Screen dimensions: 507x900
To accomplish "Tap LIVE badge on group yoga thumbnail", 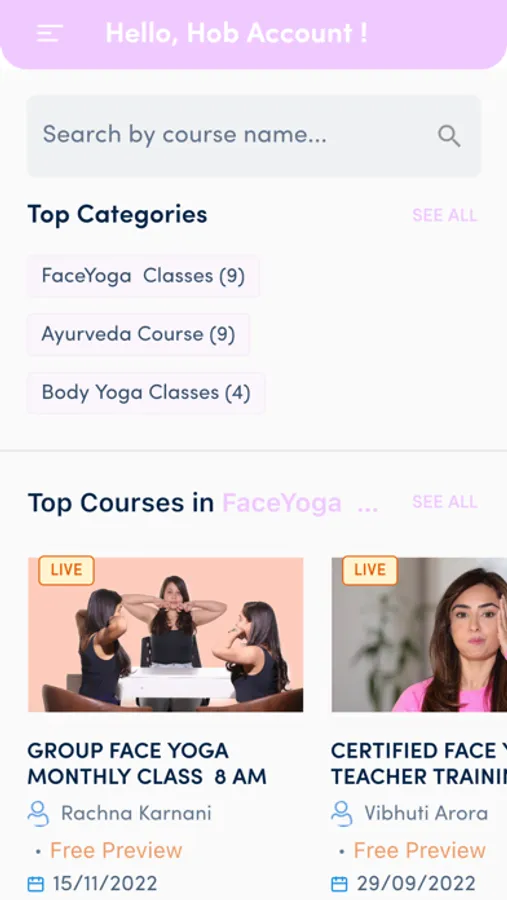I will pyautogui.click(x=67, y=570).
